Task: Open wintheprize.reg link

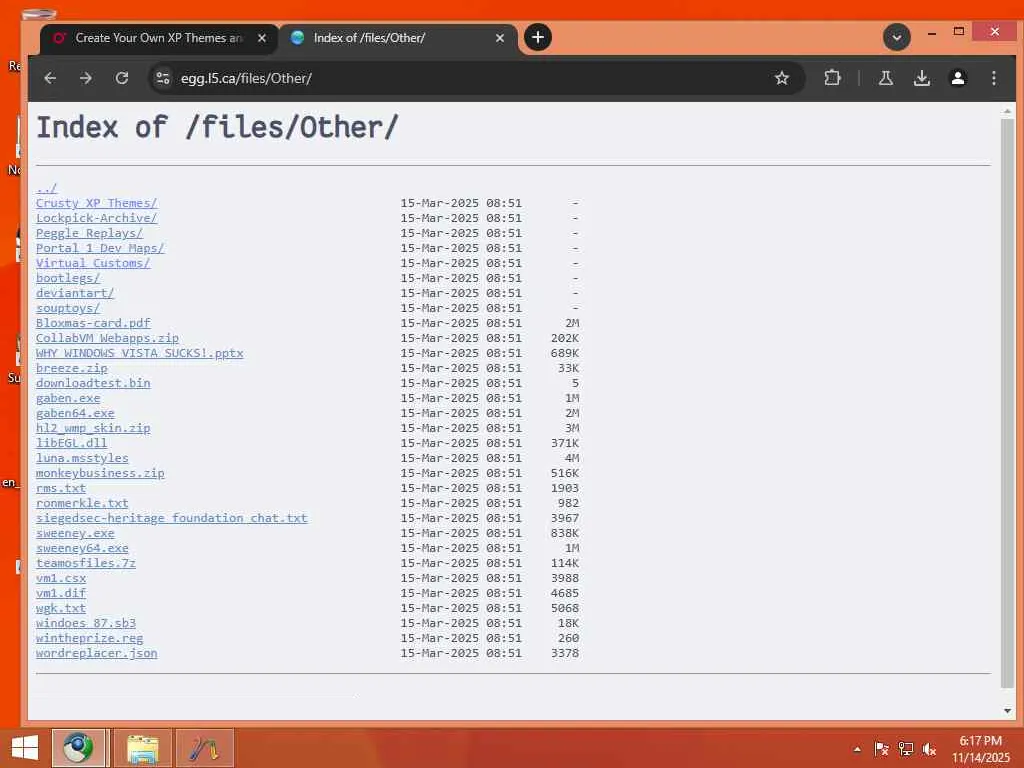Action: click(89, 639)
